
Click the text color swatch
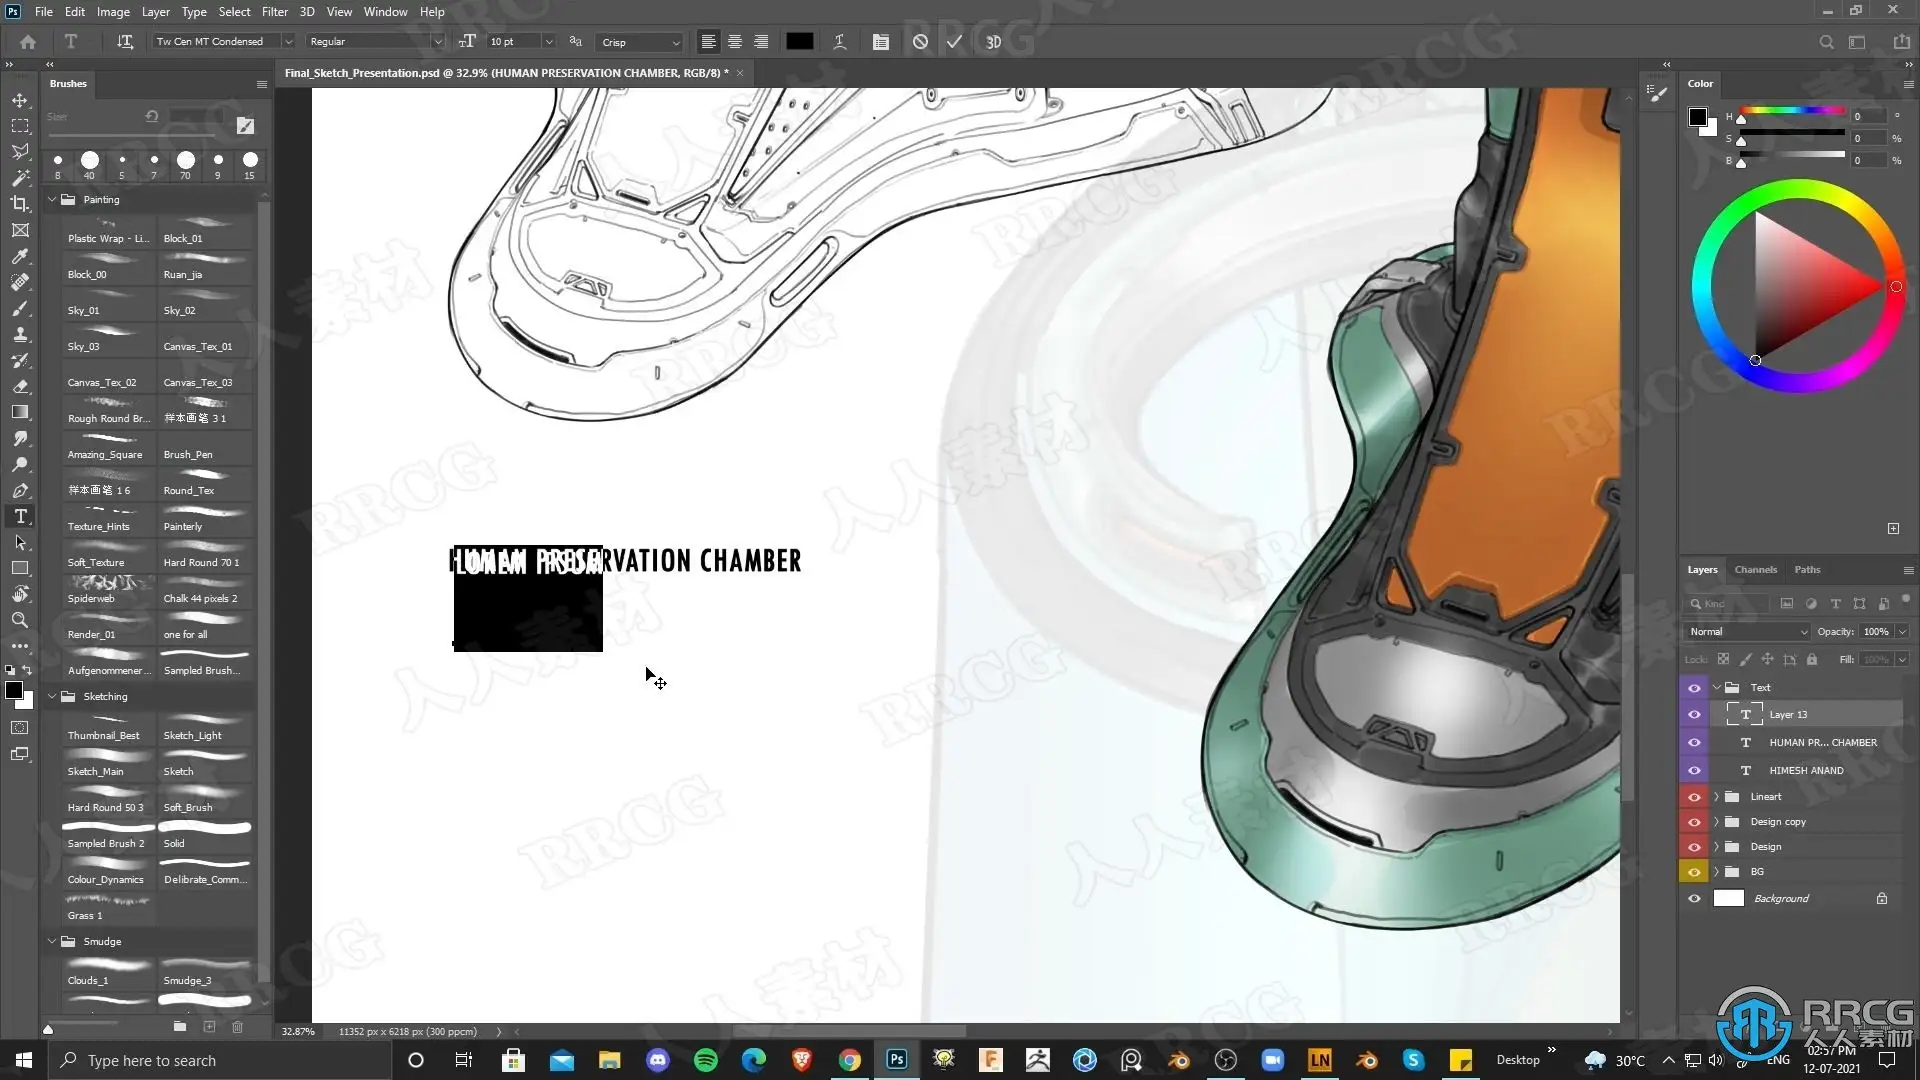point(800,42)
